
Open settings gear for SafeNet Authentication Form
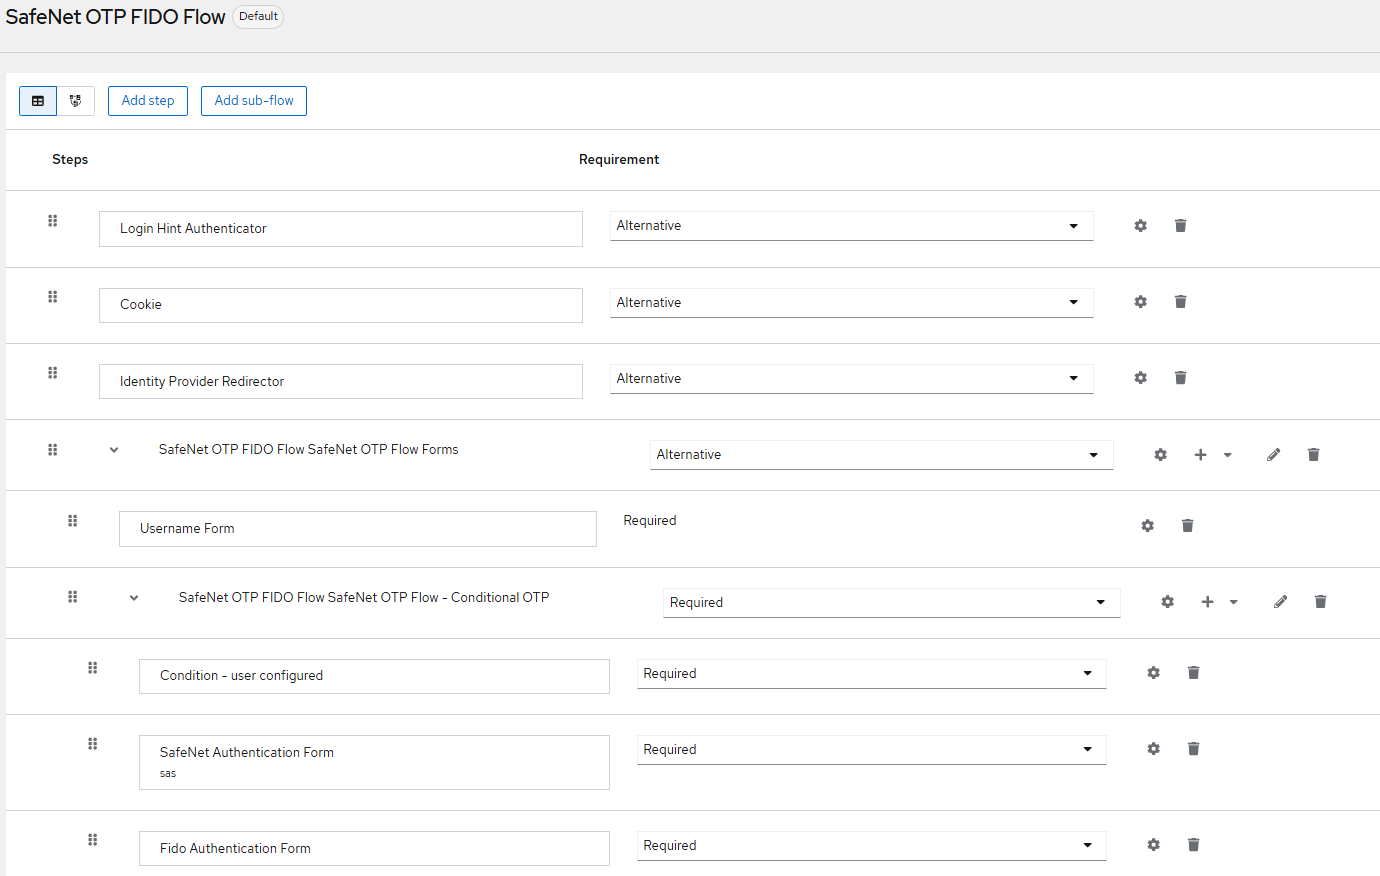pos(1153,749)
